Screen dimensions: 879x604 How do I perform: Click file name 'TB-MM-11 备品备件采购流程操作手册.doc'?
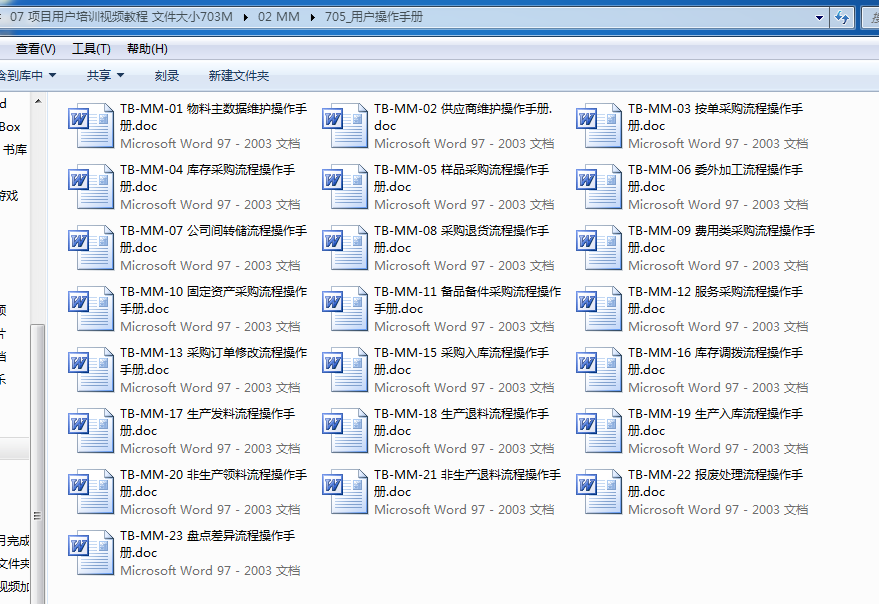tap(468, 301)
